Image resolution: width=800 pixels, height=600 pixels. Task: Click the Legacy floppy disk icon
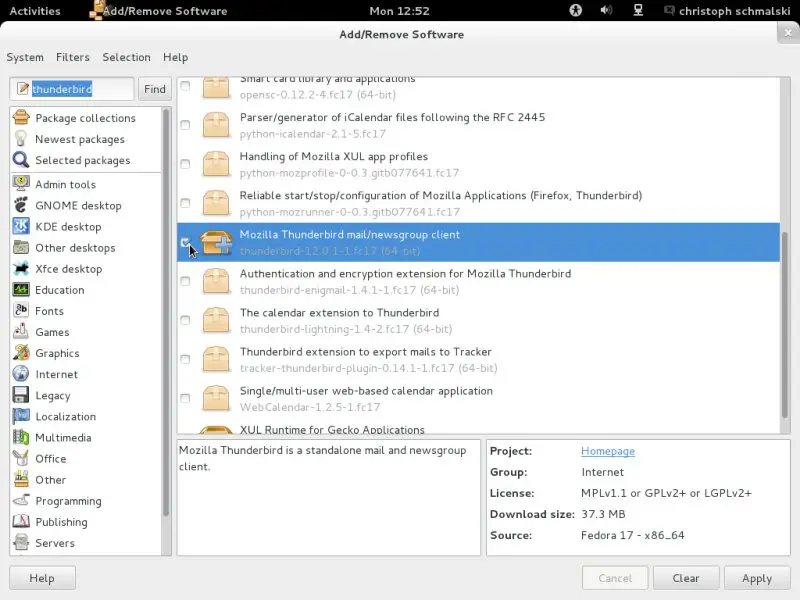tap(21, 395)
